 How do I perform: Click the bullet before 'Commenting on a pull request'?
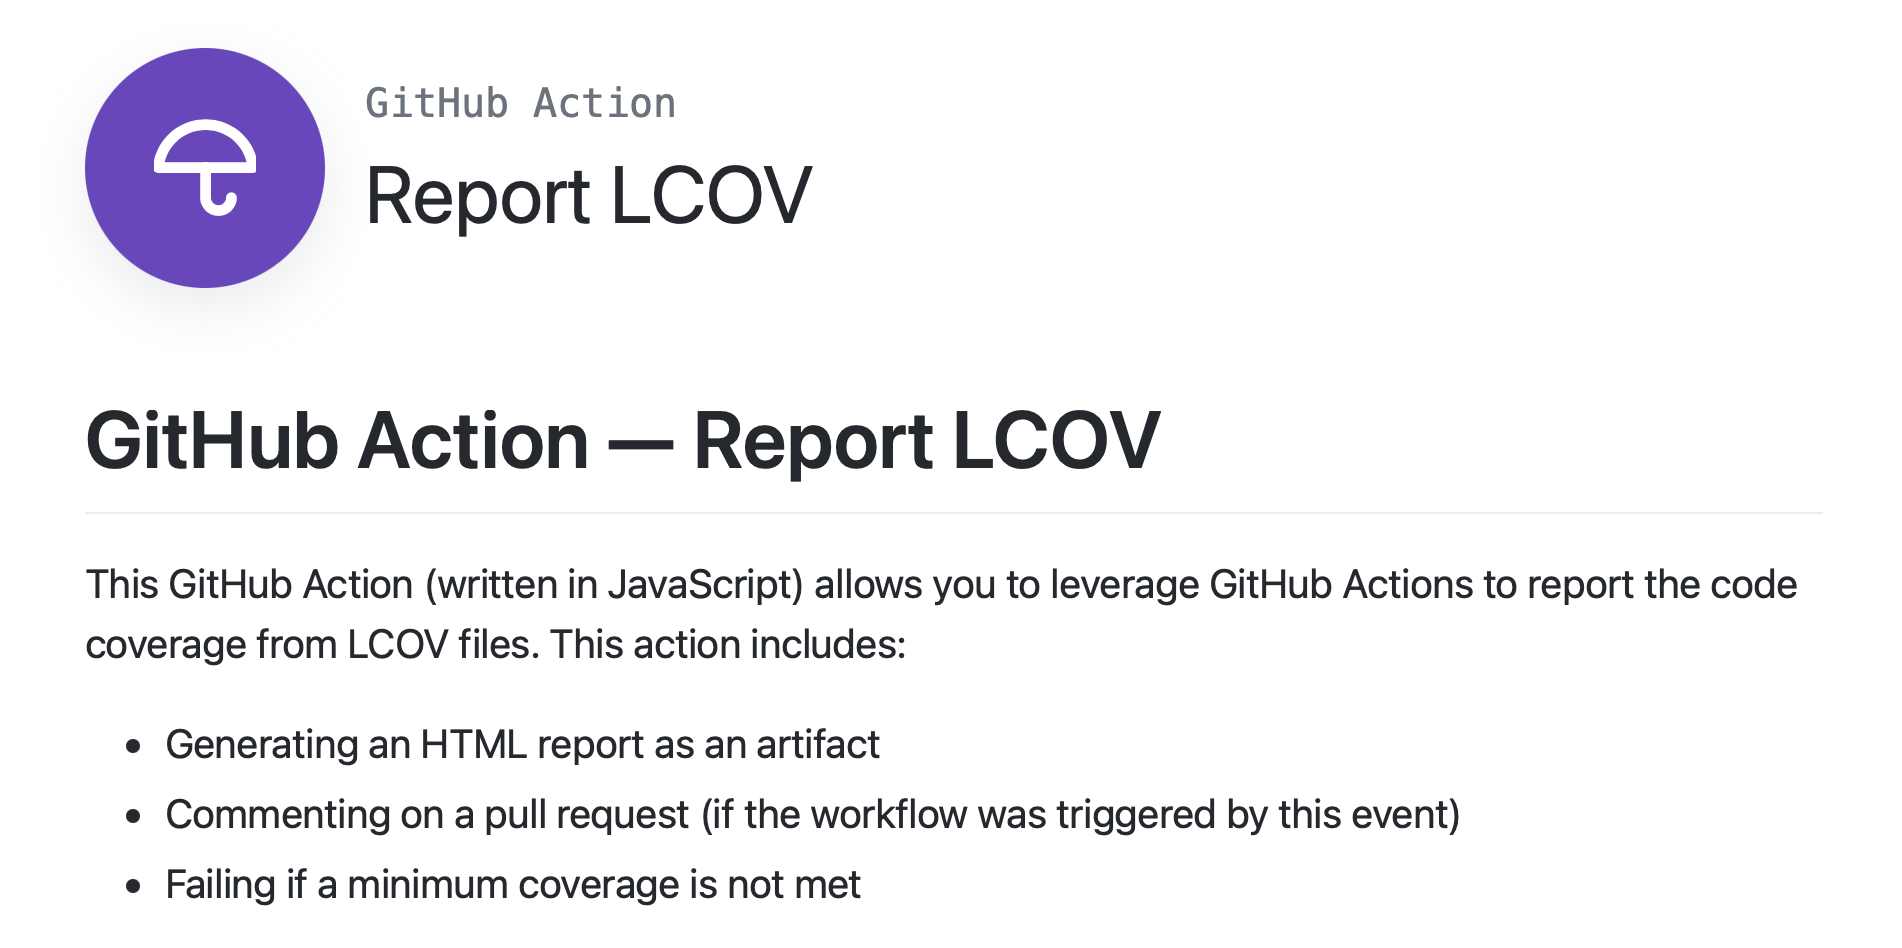click(134, 816)
